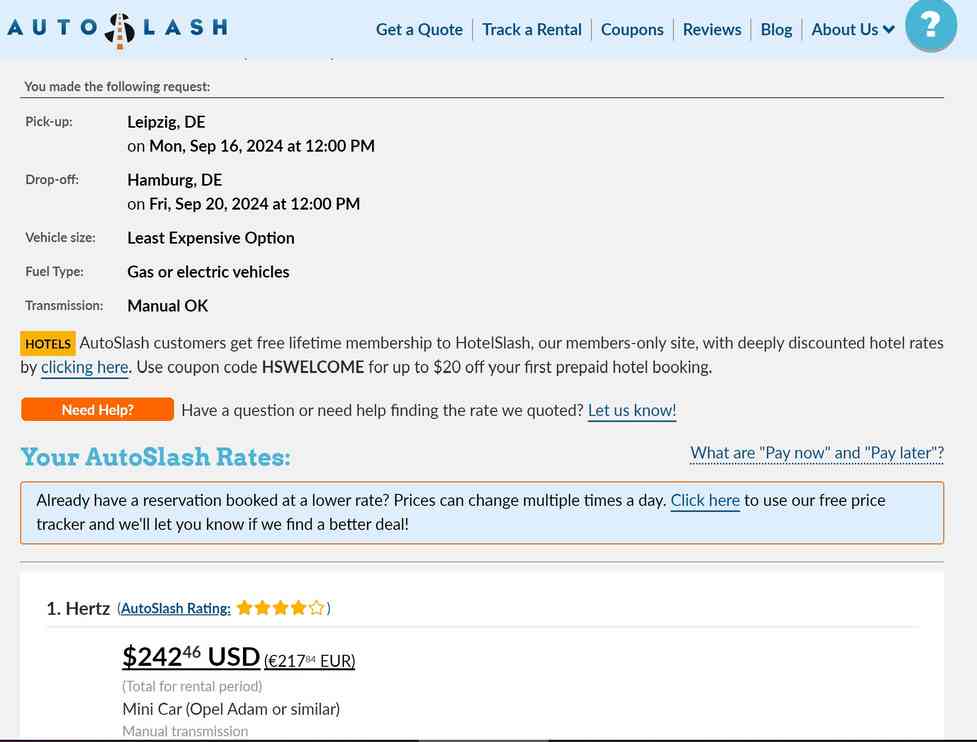
Task: Click the 'Gas or electric vehicles' fuel type value
Action: pyautogui.click(x=208, y=272)
